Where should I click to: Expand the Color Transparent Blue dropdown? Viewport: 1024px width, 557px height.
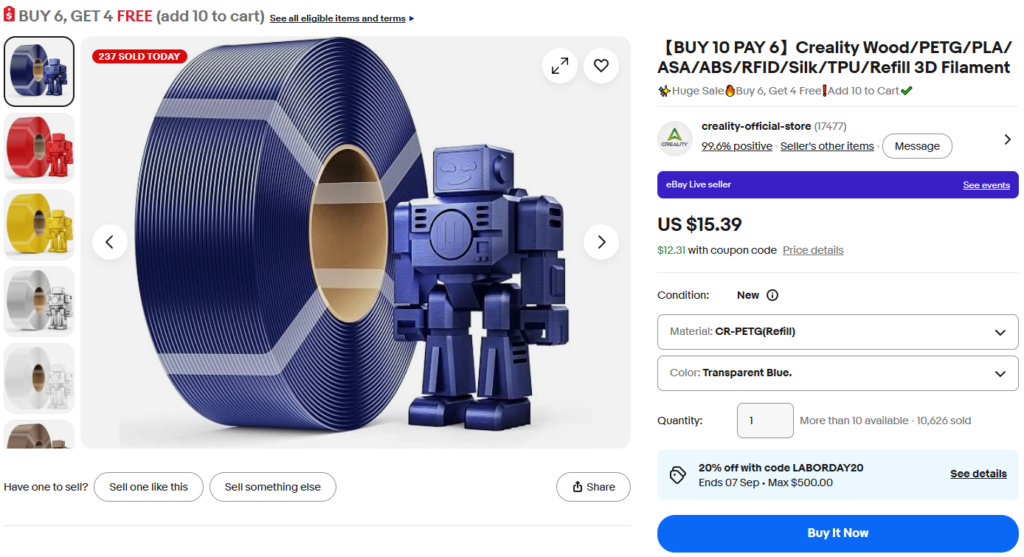[837, 373]
